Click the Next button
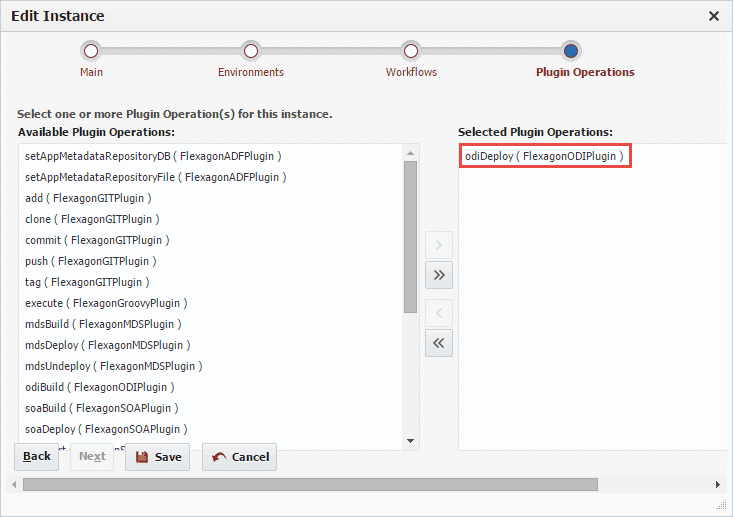Screen dimensions: 733x517 (x=92, y=457)
